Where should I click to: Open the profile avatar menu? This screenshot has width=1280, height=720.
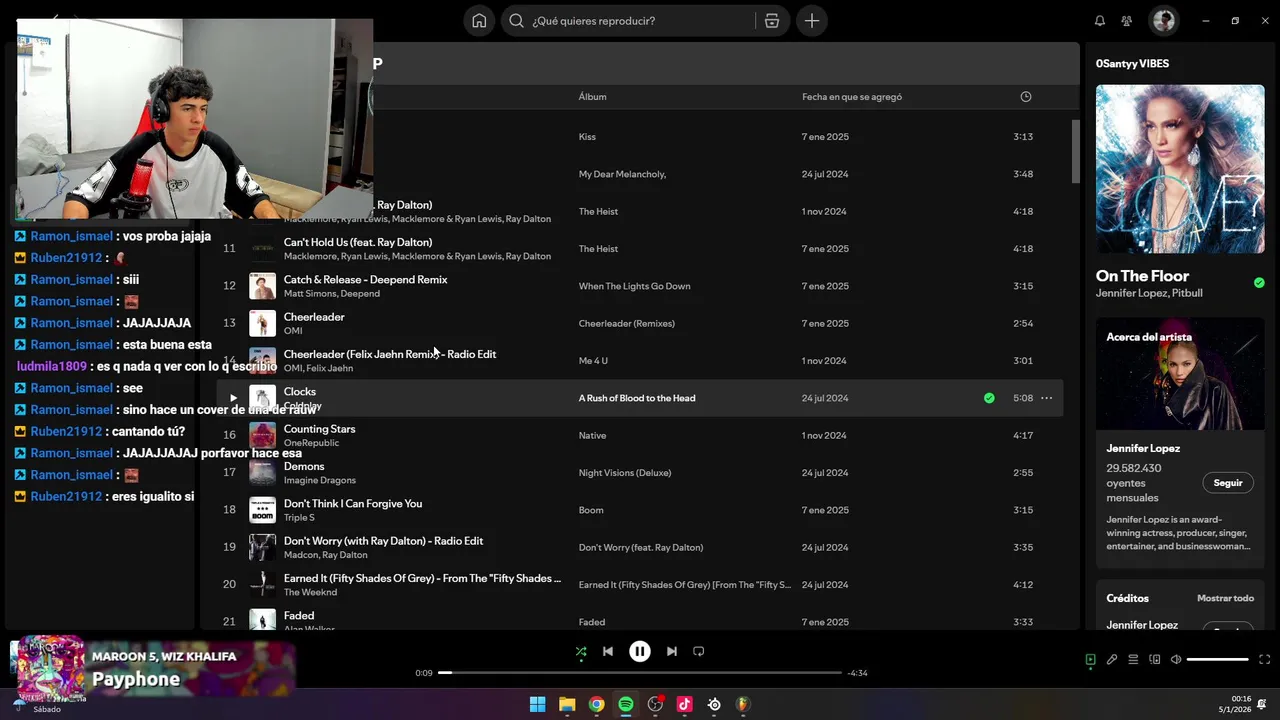[x=1163, y=20]
